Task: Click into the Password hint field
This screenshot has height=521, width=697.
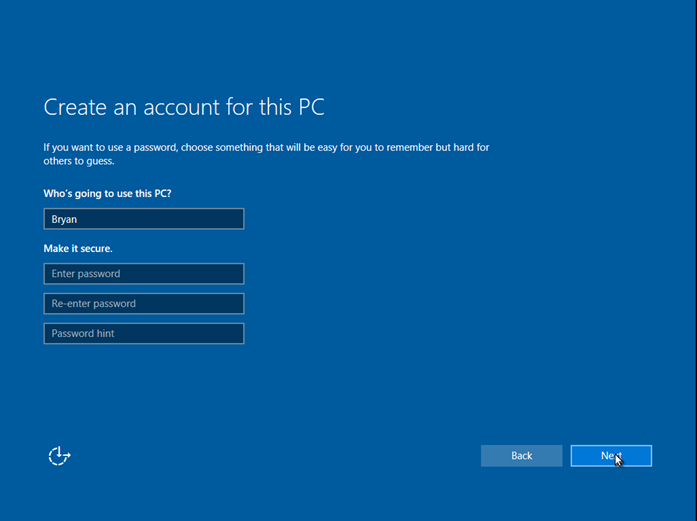Action: (x=144, y=333)
